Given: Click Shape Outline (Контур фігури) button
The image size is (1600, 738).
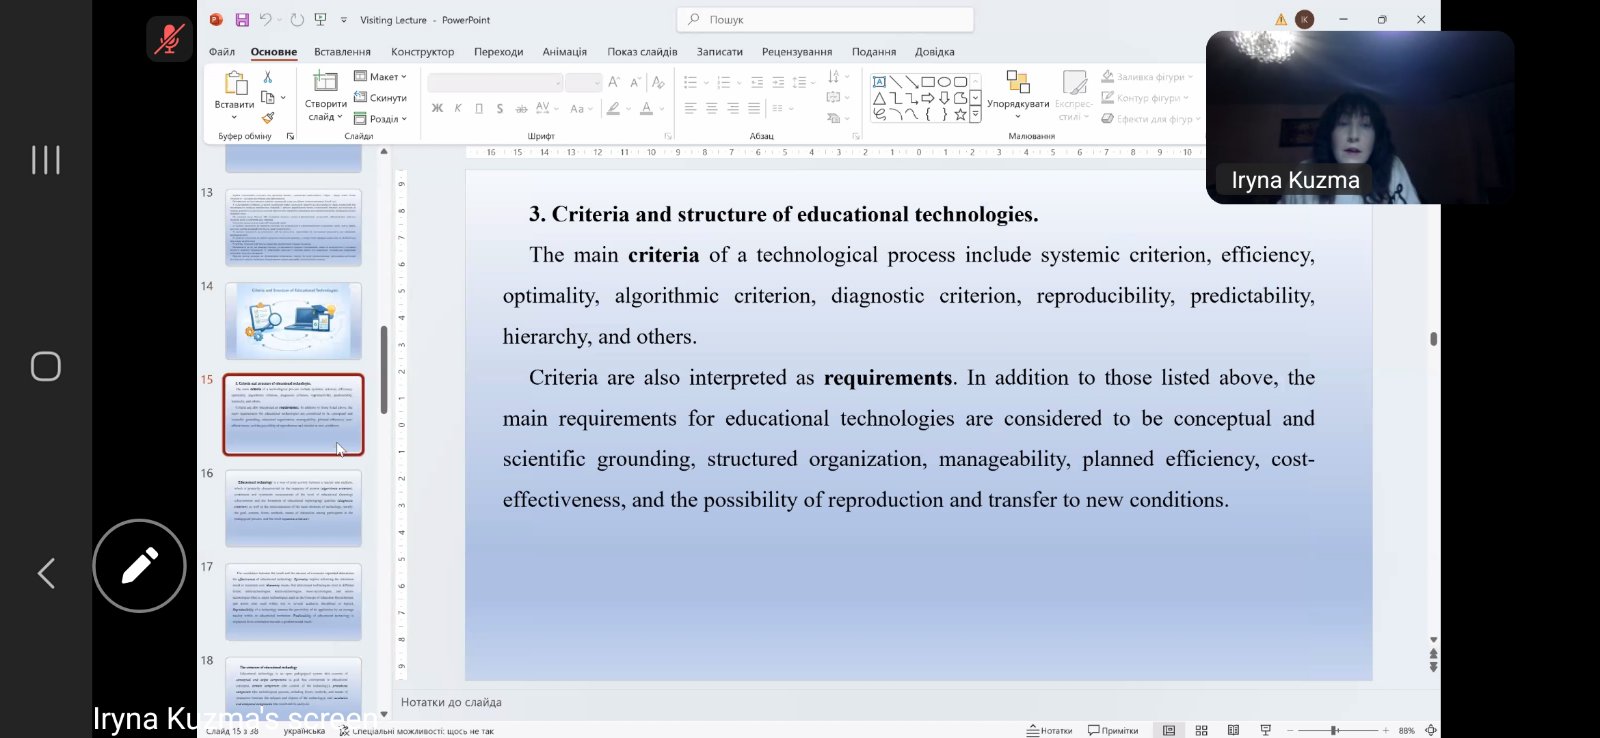Looking at the screenshot, I should [1146, 98].
